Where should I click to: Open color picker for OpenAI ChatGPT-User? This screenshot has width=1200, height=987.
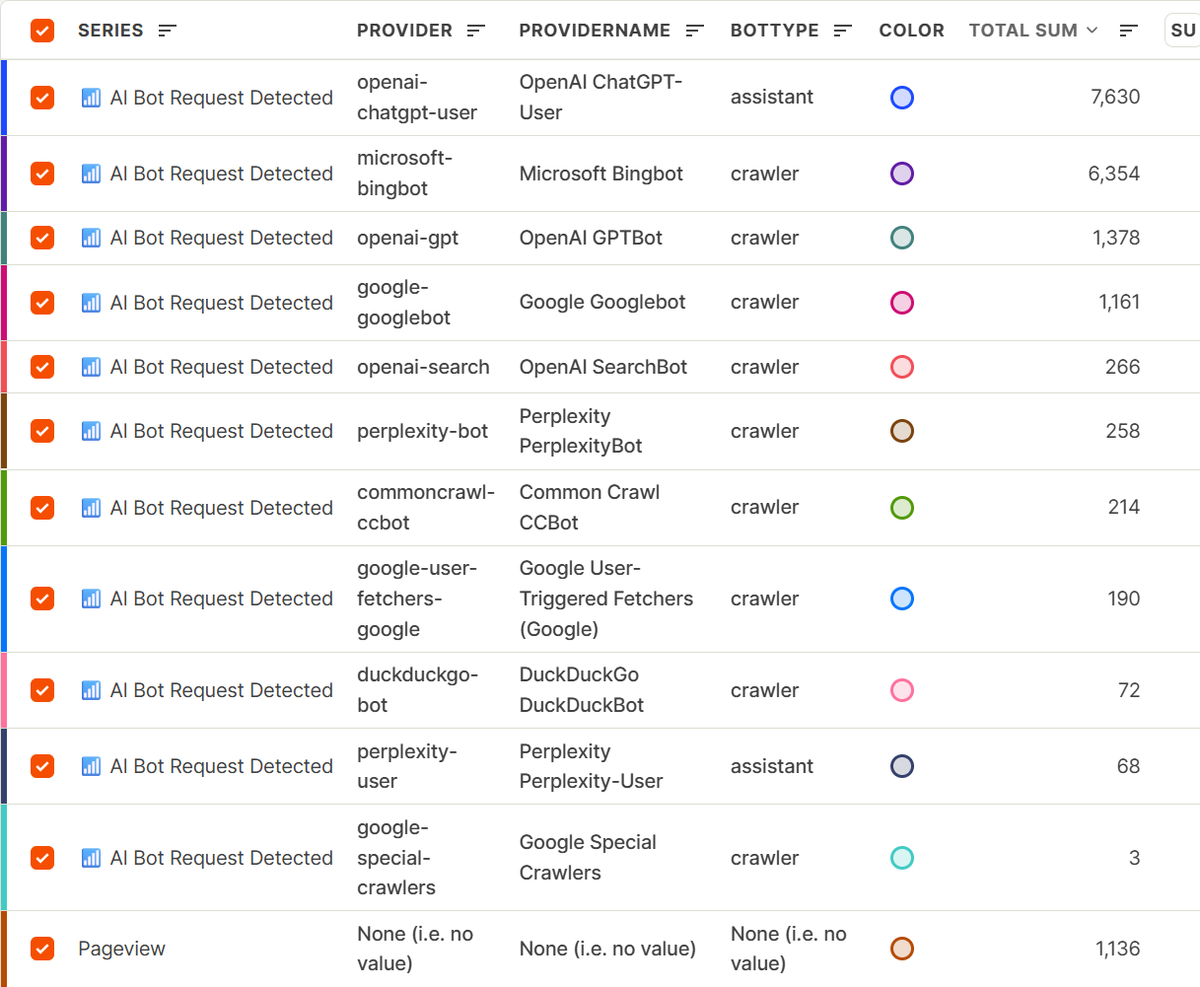[902, 98]
